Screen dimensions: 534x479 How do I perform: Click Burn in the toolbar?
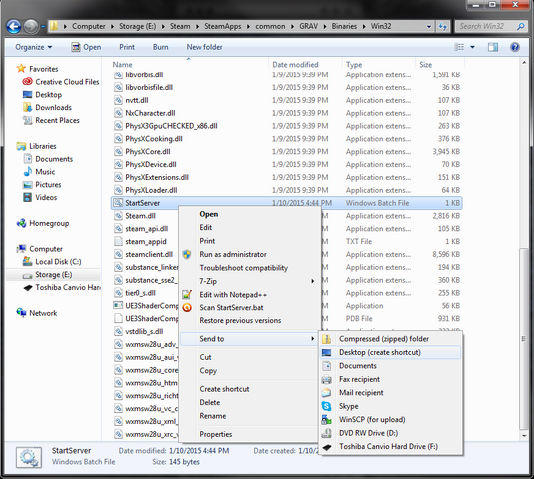(160, 47)
